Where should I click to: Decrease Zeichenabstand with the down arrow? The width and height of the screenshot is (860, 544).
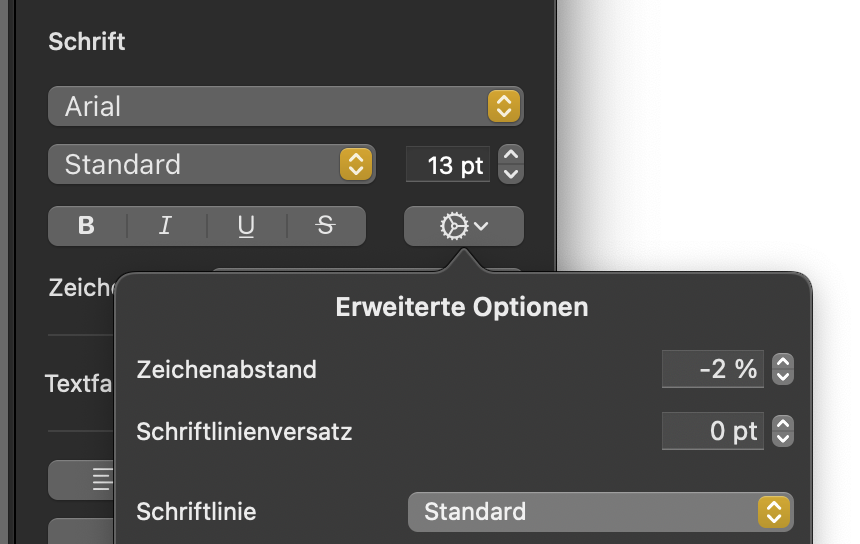[x=783, y=377]
